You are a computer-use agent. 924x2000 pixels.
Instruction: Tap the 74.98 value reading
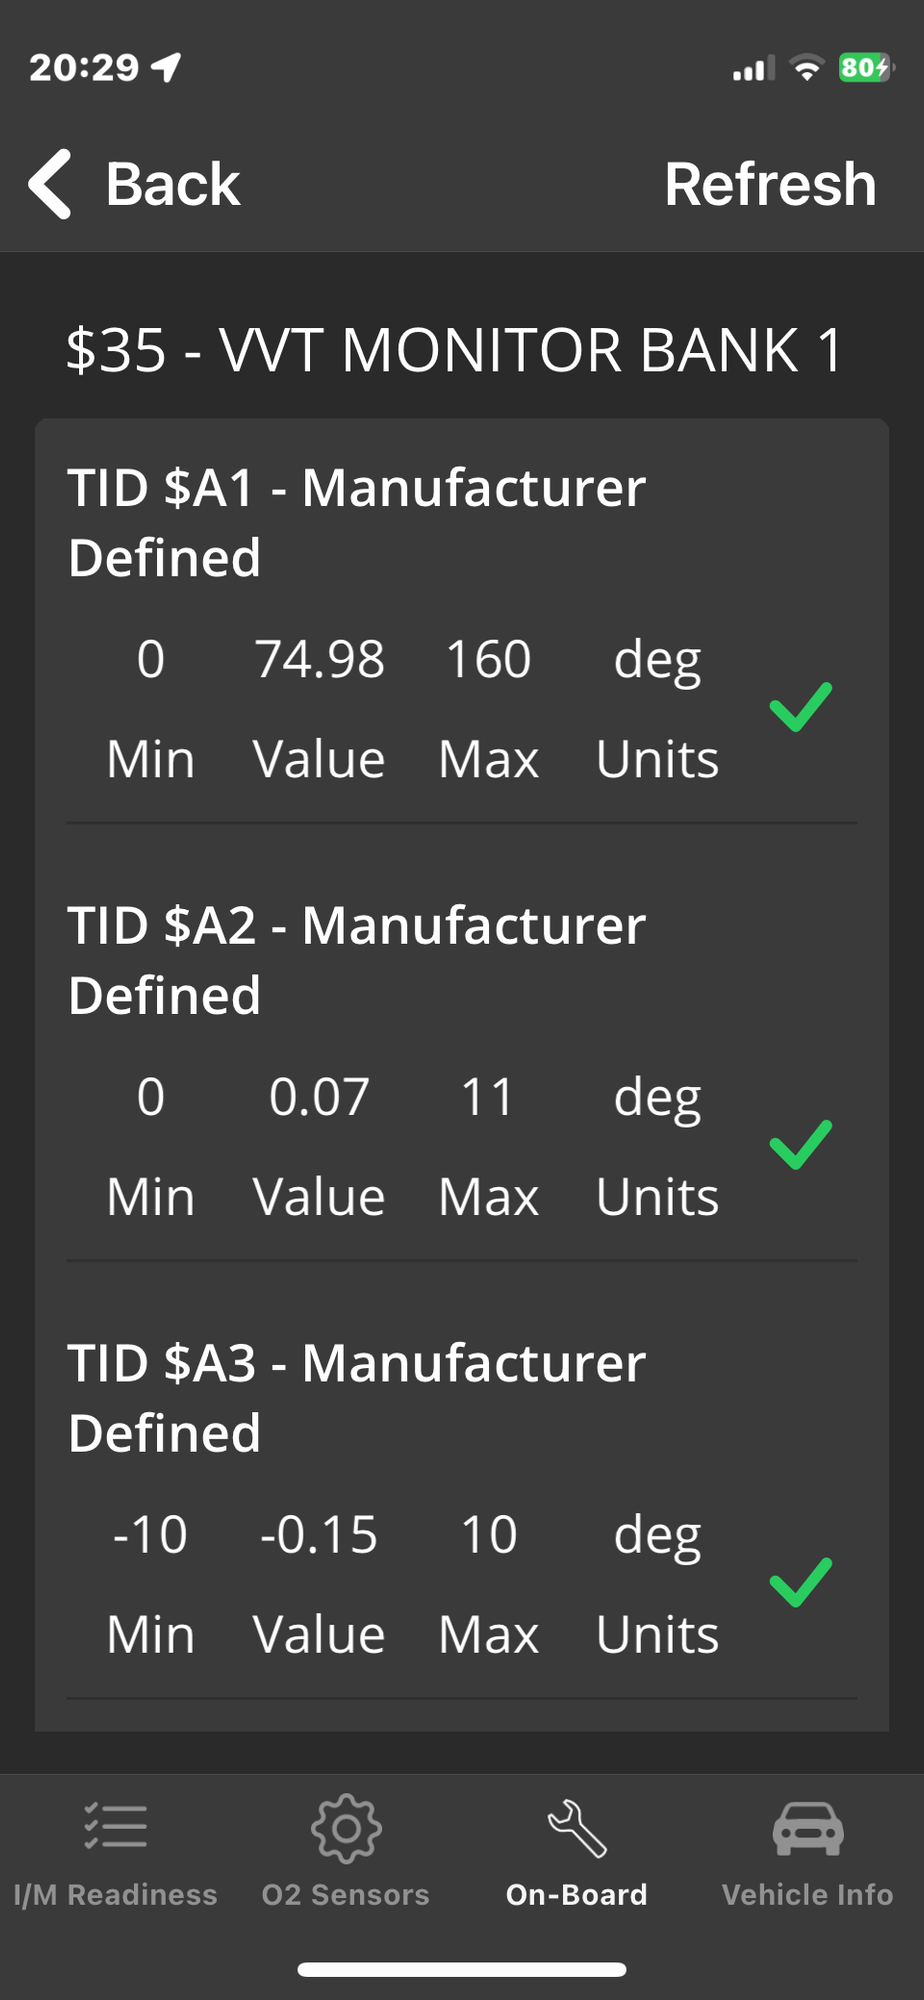point(319,660)
